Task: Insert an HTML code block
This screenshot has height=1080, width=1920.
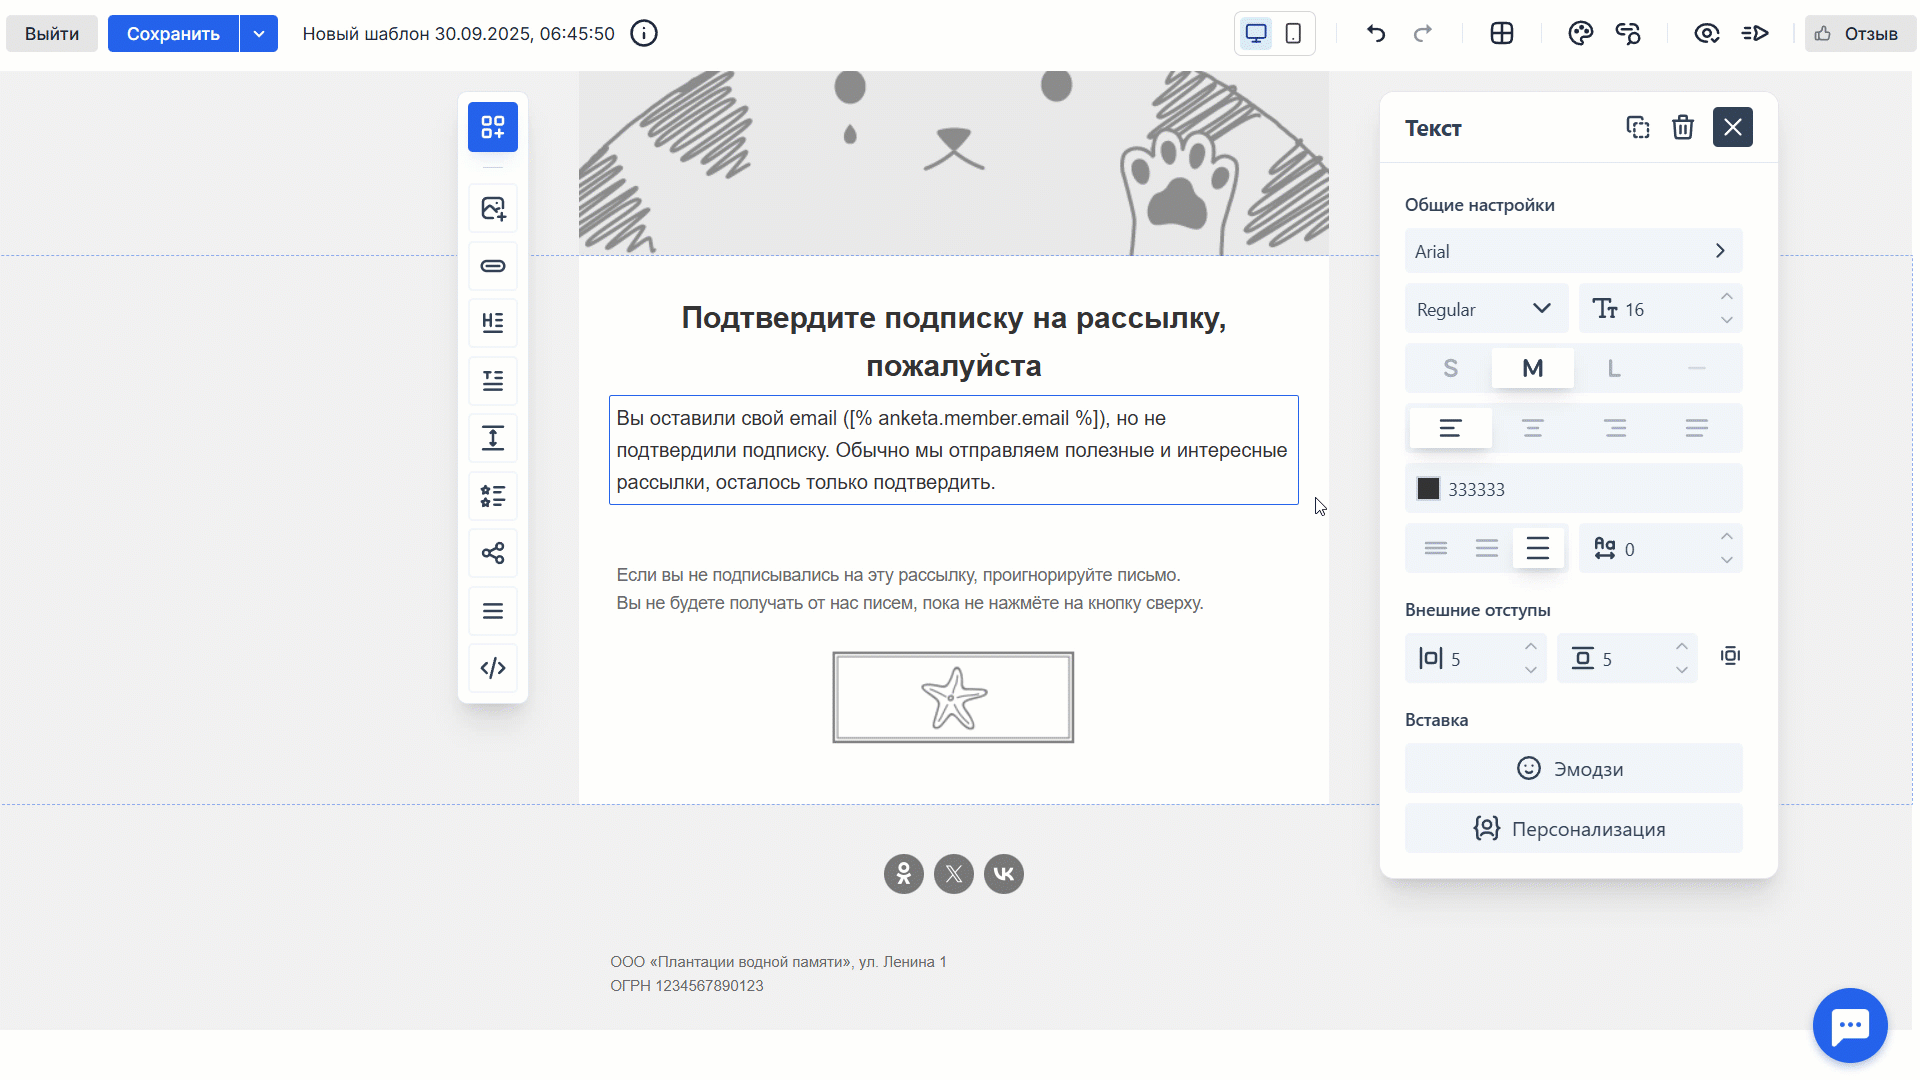Action: click(x=492, y=668)
